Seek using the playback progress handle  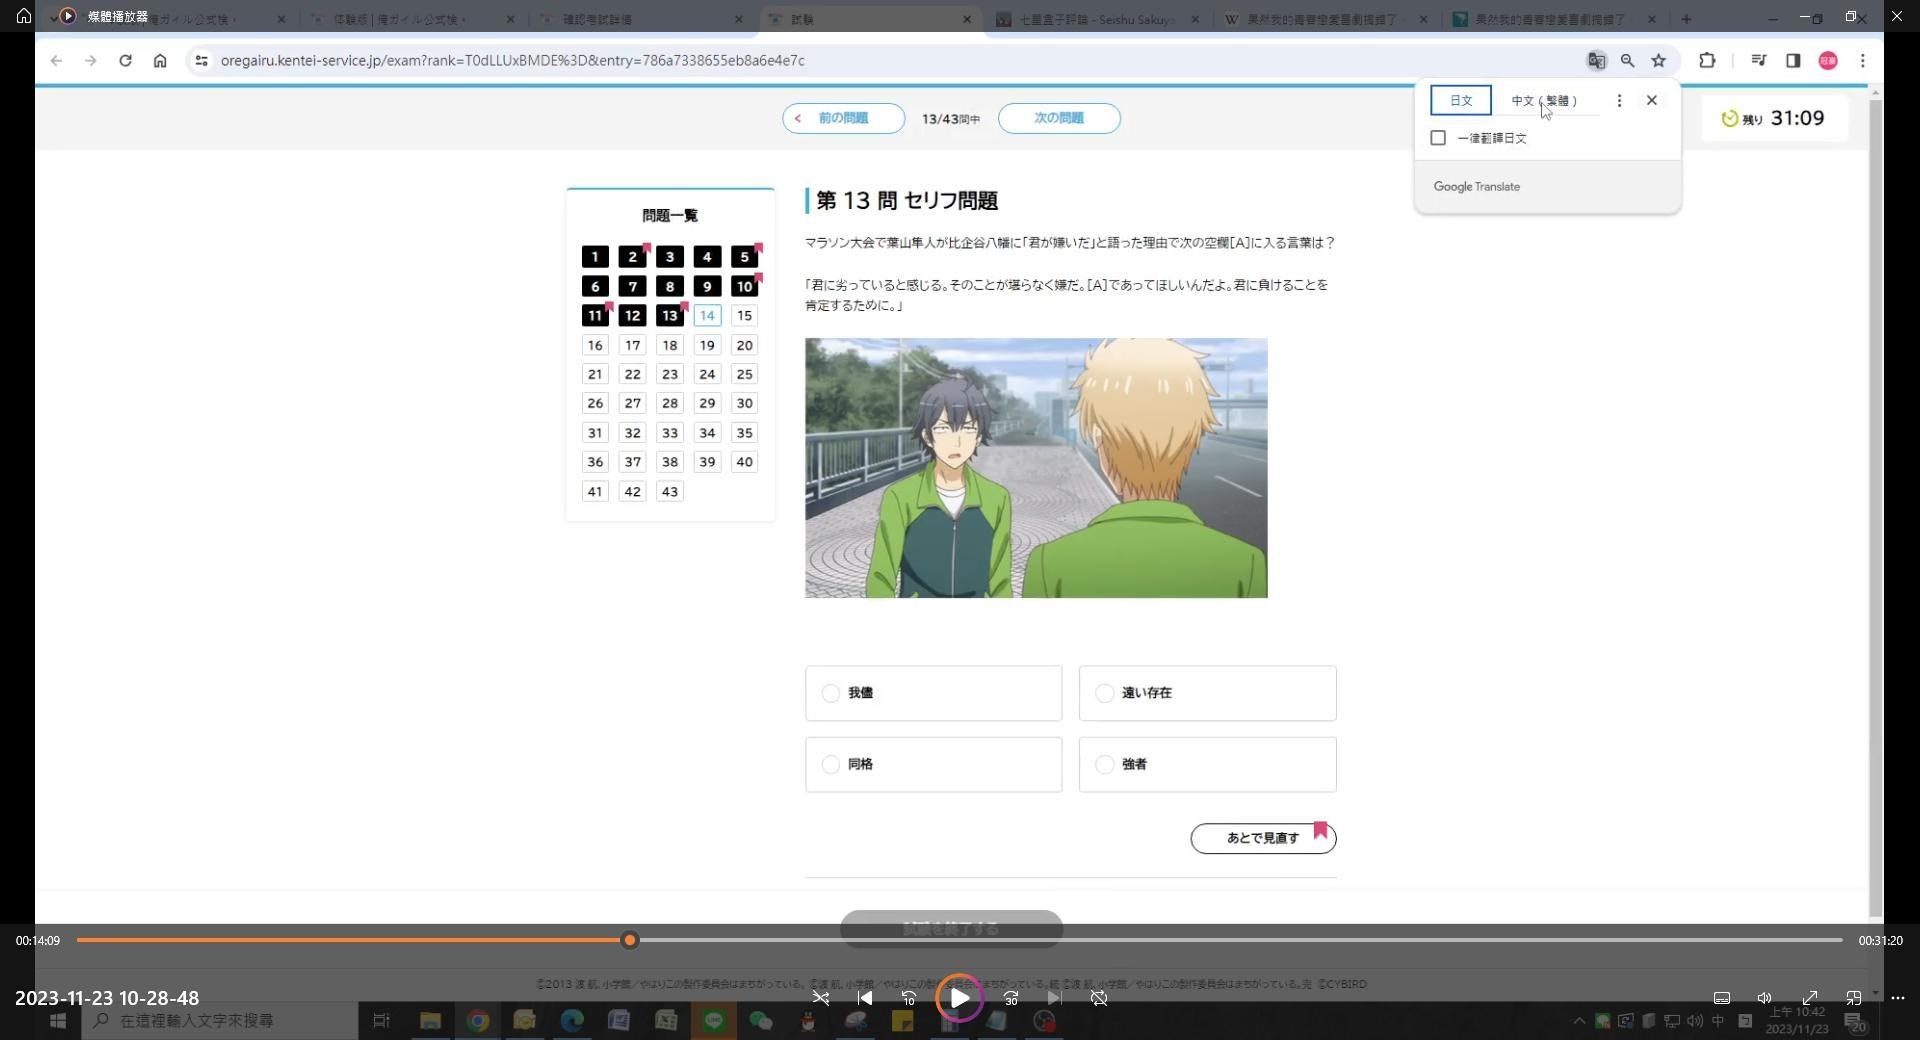(x=629, y=940)
